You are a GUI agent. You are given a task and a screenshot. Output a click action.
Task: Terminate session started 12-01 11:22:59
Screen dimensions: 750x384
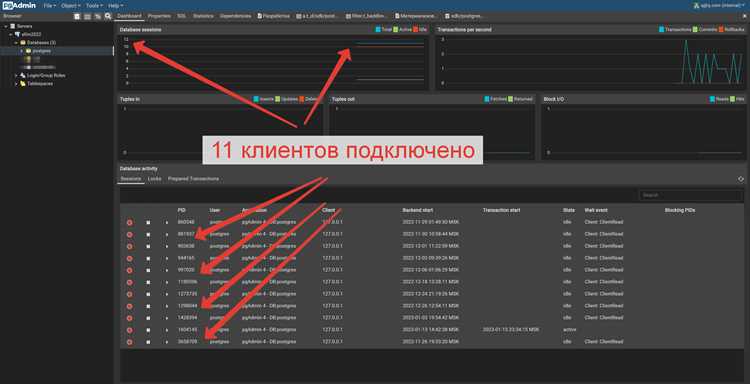pyautogui.click(x=129, y=246)
